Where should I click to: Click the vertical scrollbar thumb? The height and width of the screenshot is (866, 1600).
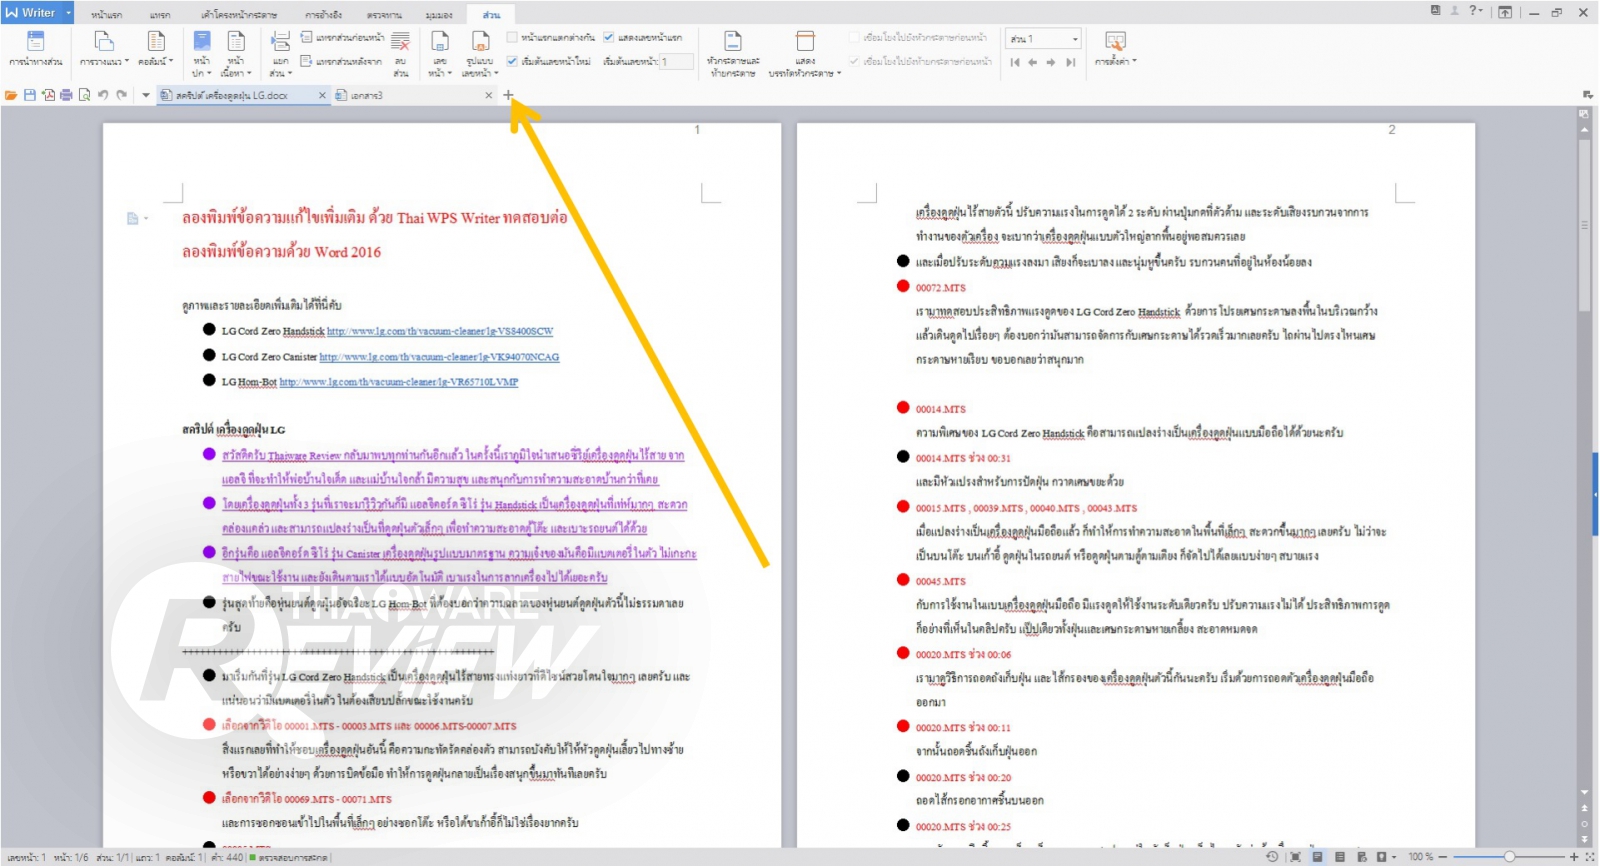[1584, 225]
